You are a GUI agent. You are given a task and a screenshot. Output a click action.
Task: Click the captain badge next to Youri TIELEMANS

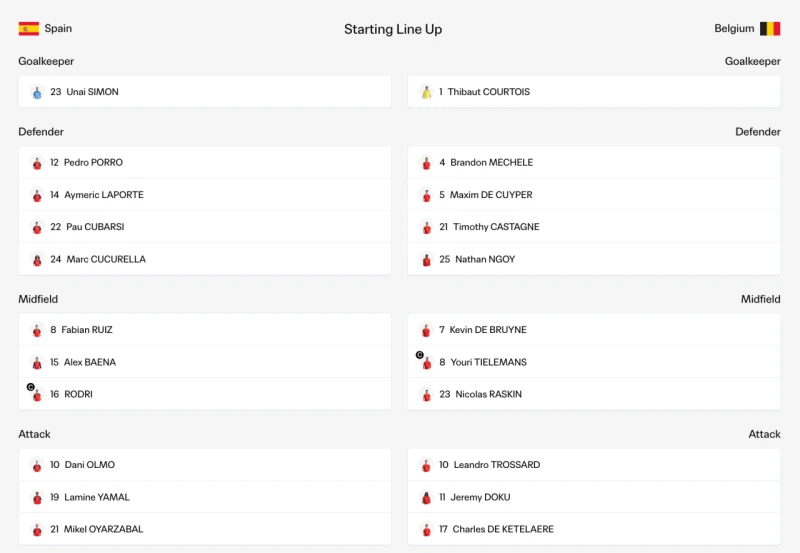(419, 355)
